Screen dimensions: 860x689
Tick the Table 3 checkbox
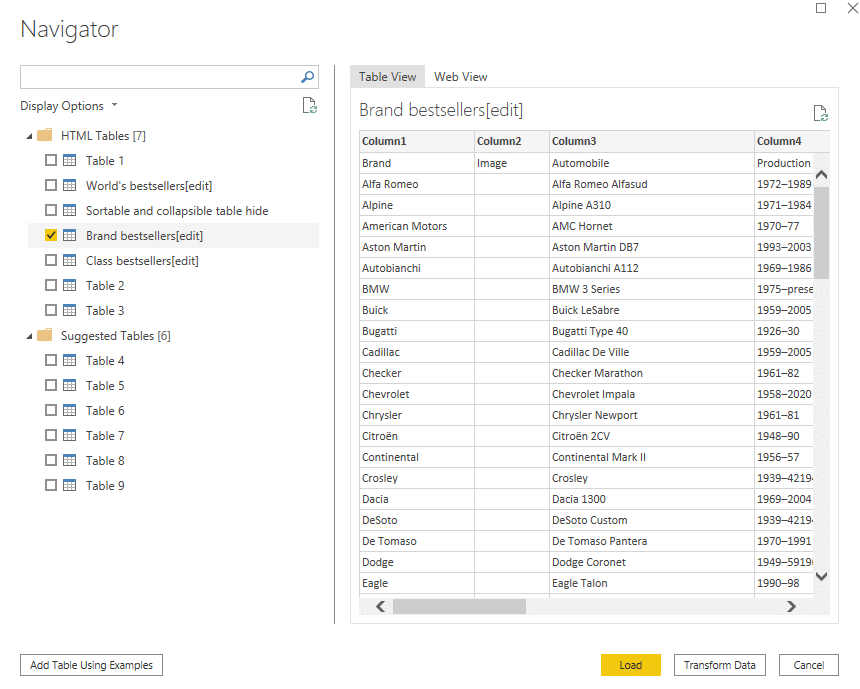click(x=51, y=310)
